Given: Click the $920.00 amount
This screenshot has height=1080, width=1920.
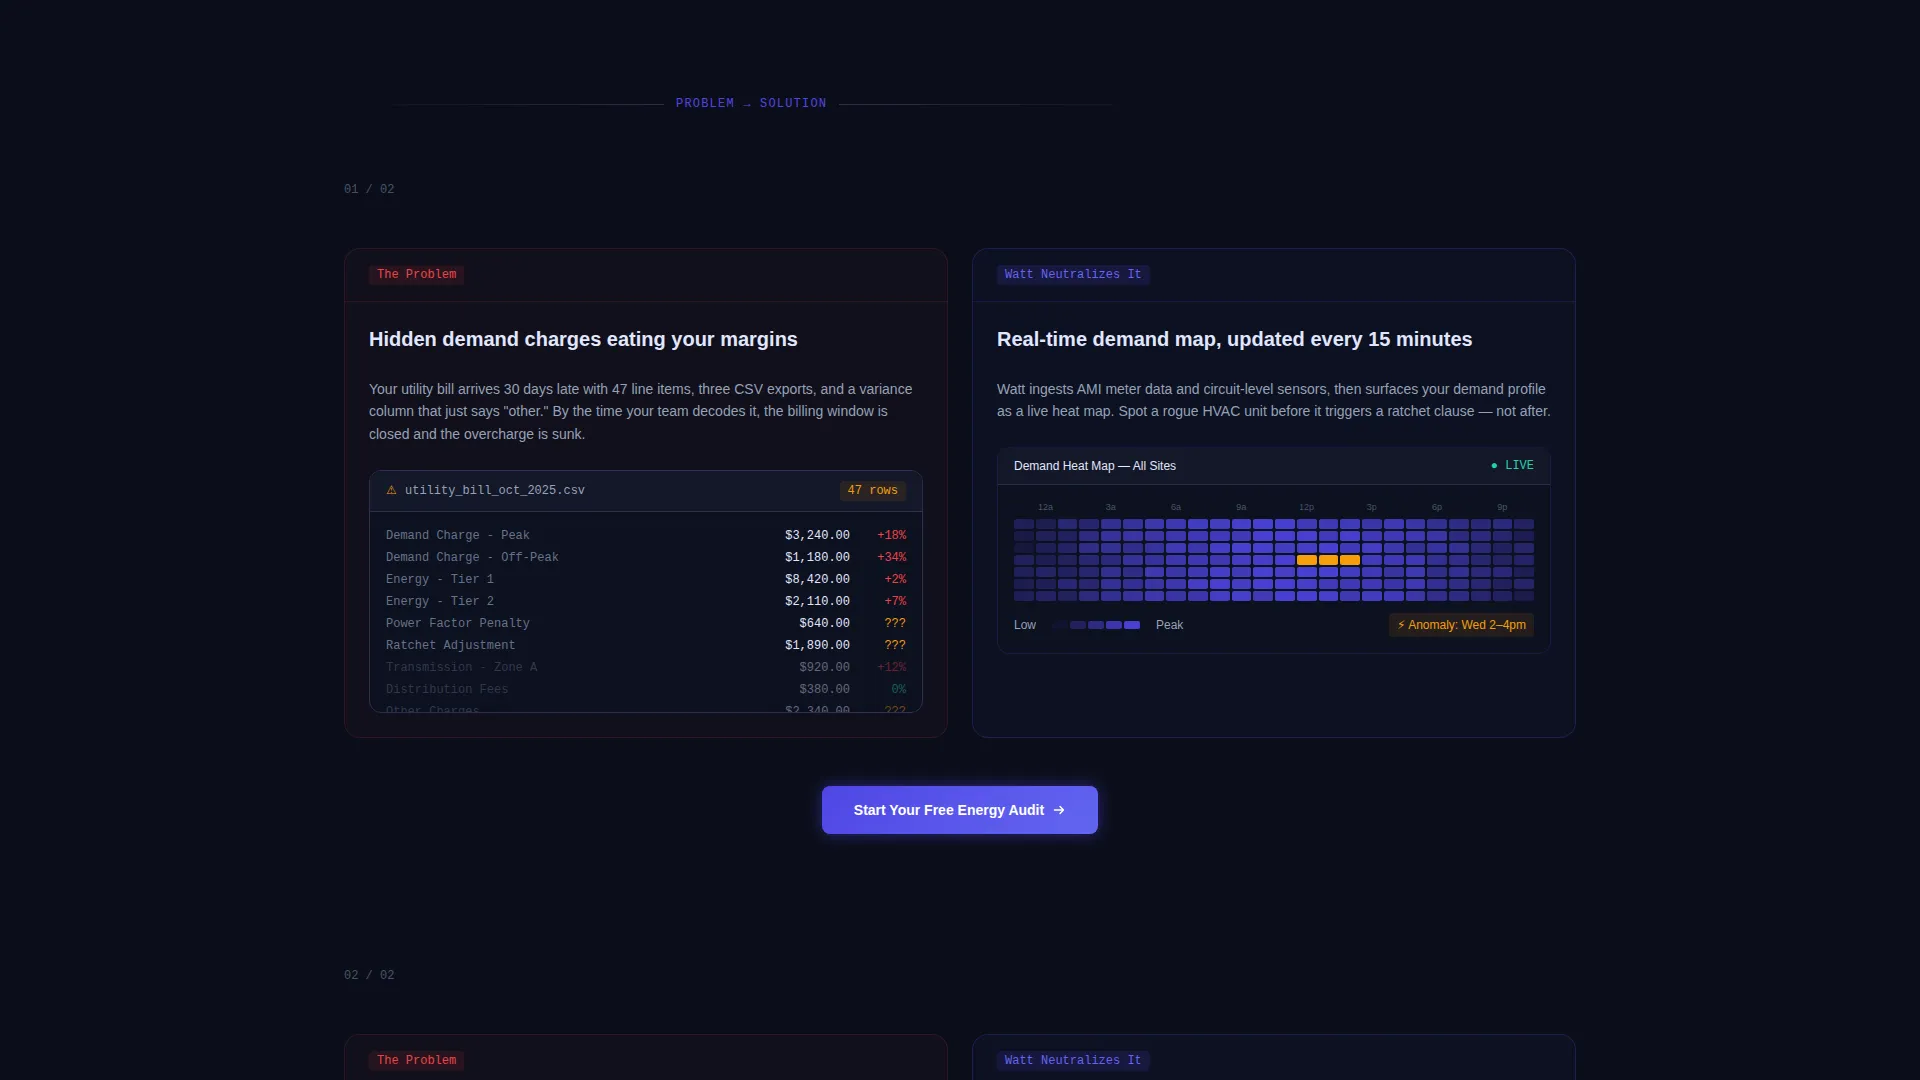Looking at the screenshot, I should (824, 667).
